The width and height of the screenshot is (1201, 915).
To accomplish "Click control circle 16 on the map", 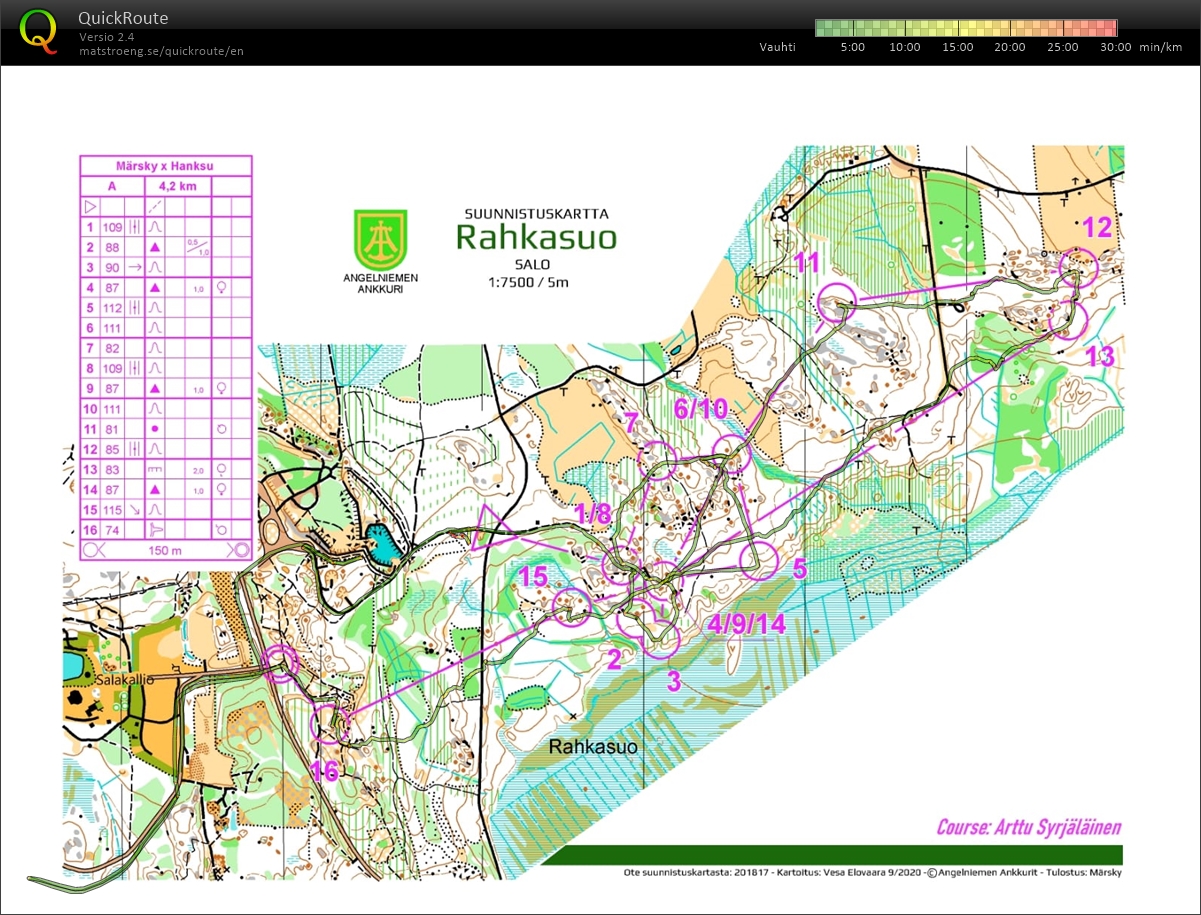I will (331, 724).
